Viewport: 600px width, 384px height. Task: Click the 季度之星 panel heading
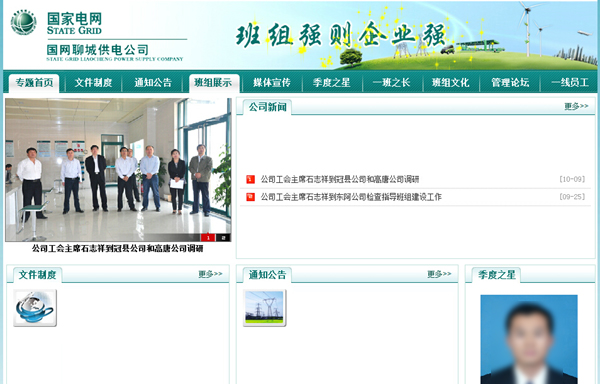coord(496,275)
